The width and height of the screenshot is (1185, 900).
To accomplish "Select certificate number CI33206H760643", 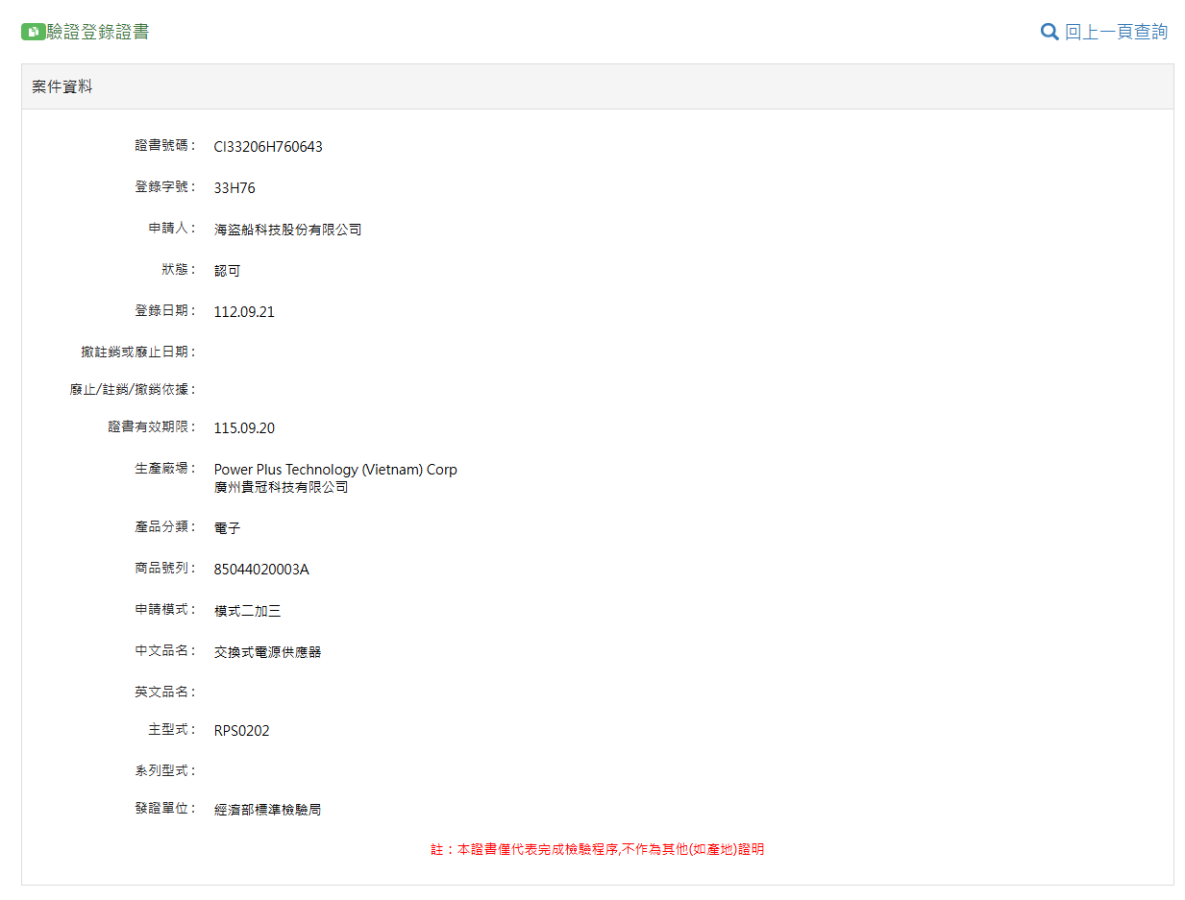I will 268,147.
